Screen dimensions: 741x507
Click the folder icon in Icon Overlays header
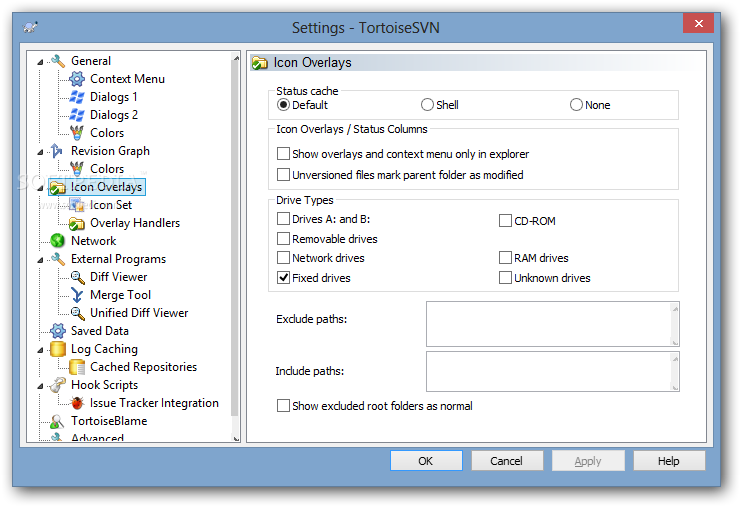259,63
